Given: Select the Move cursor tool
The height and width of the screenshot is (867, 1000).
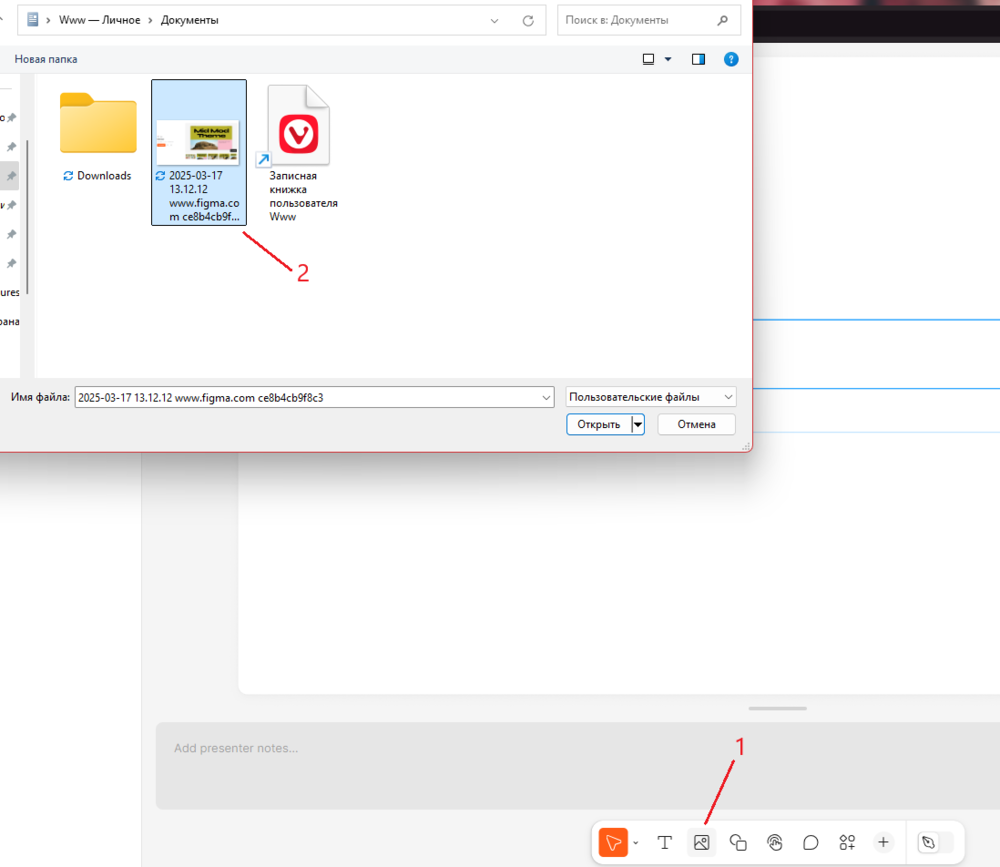Looking at the screenshot, I should click(613, 842).
